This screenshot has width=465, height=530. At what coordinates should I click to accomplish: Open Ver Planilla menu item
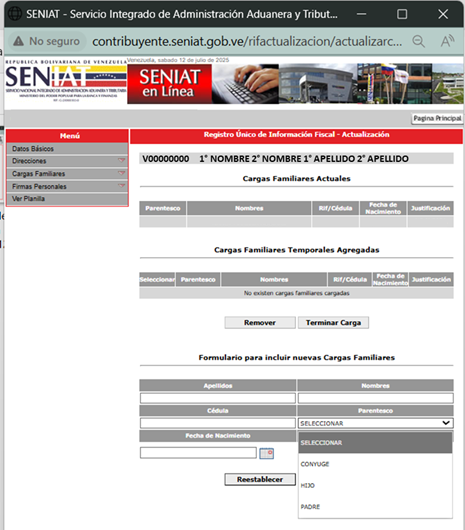pos(67,199)
